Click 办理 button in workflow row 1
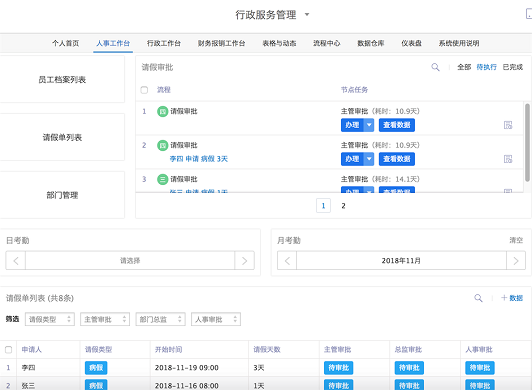The width and height of the screenshot is (532, 390). [x=352, y=125]
